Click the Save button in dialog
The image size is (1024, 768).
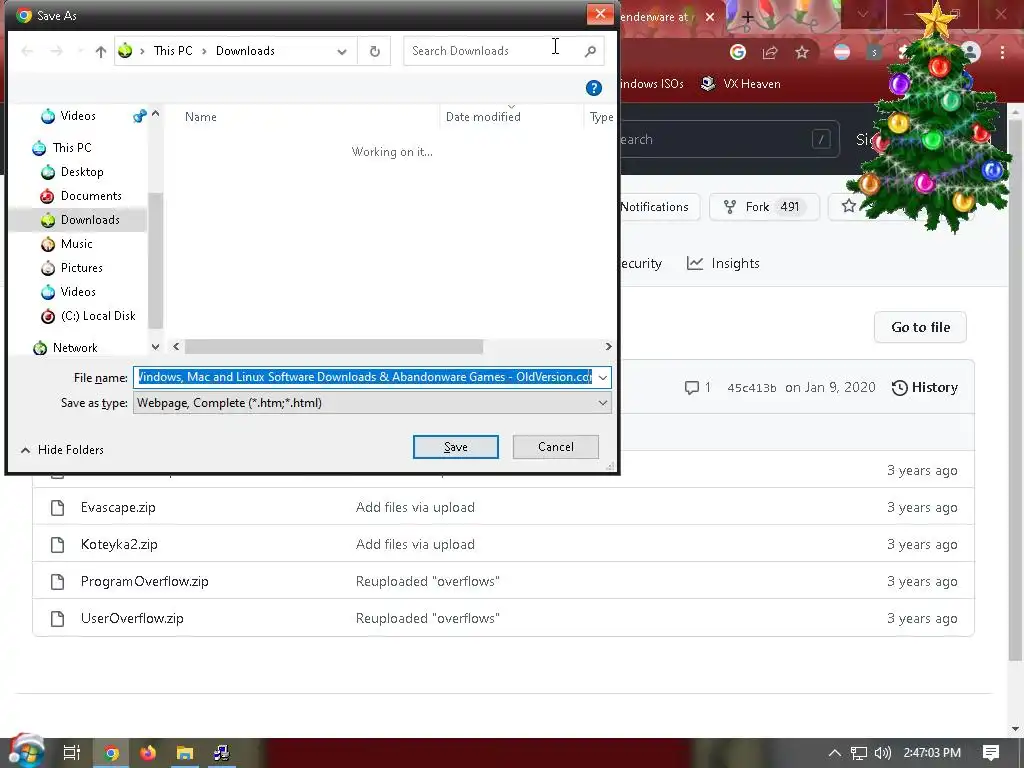point(455,447)
